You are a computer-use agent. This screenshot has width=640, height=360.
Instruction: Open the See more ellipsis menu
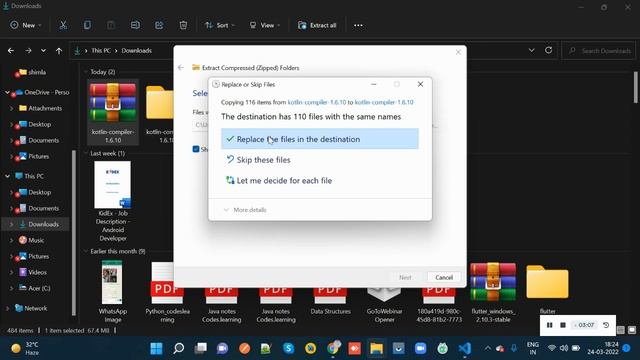click(x=358, y=25)
